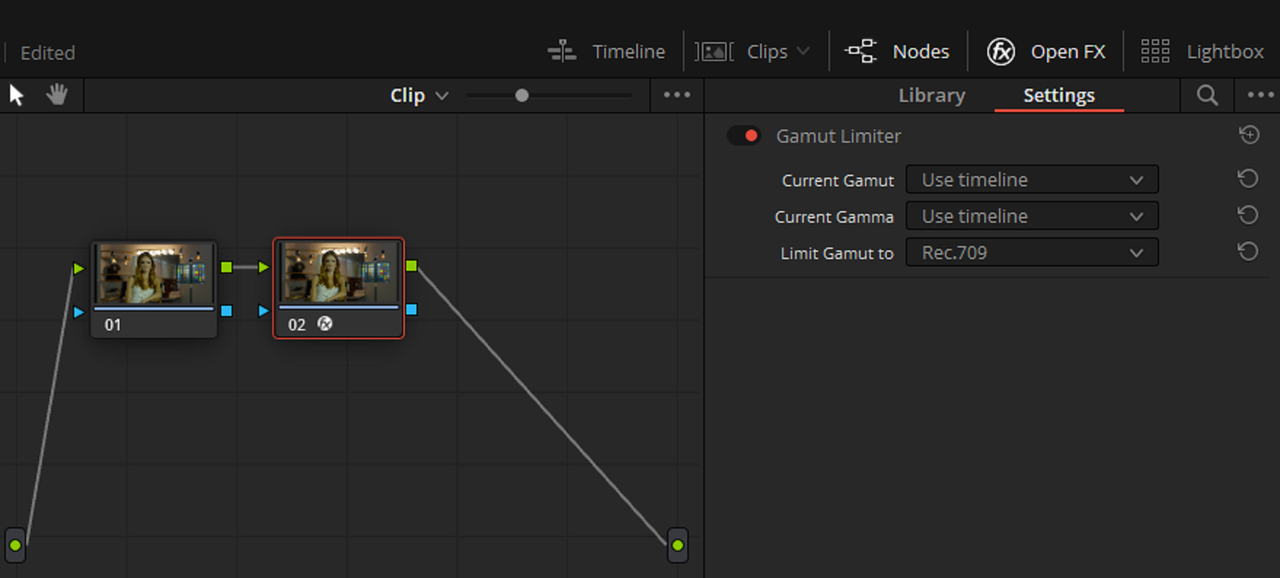Open node editor options beside the zoom slider
Viewport: 1280px width, 578px height.
(677, 95)
